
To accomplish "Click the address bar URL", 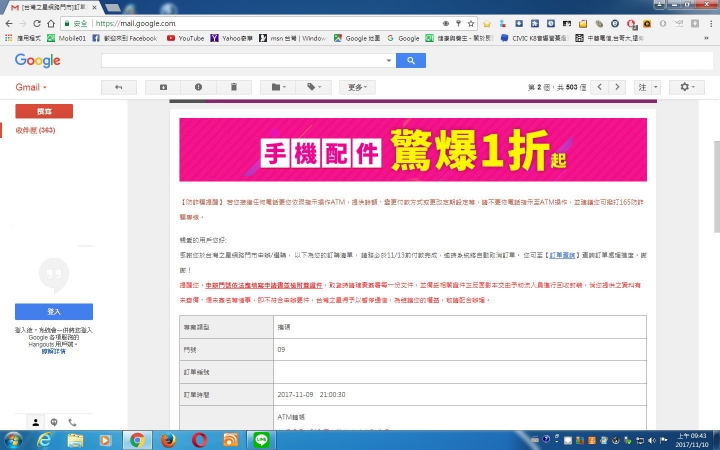I will point(135,23).
